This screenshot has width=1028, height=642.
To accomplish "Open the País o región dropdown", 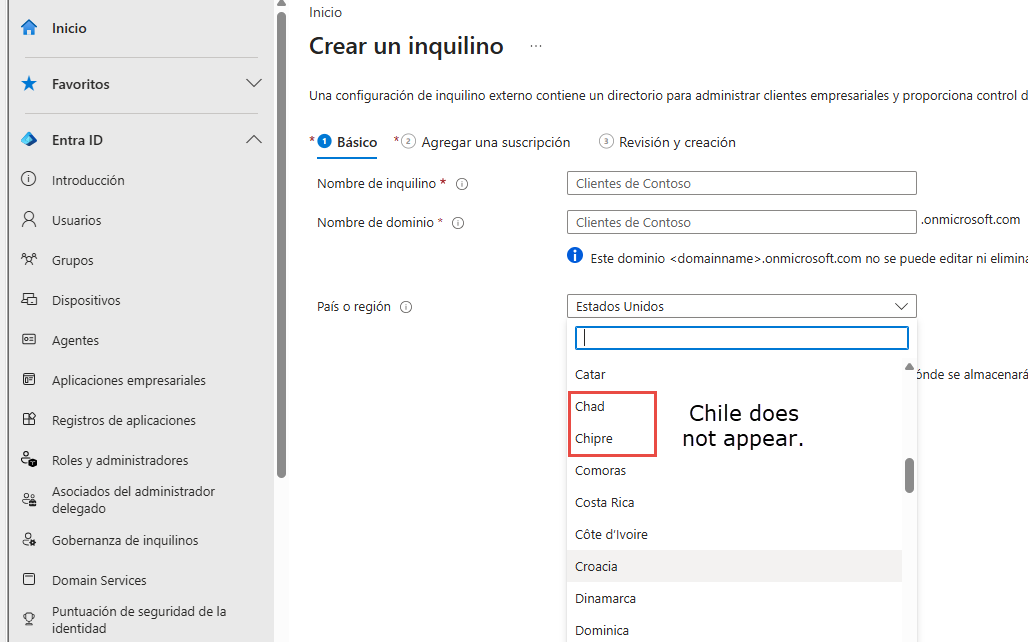I will (x=741, y=306).
